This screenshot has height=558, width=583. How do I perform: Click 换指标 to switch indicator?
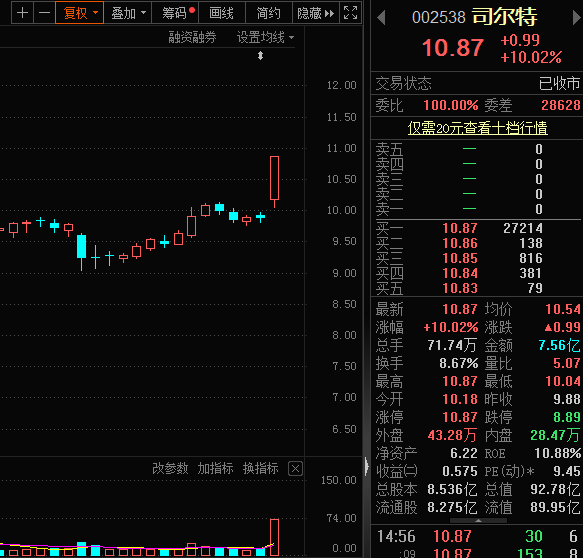point(261,468)
